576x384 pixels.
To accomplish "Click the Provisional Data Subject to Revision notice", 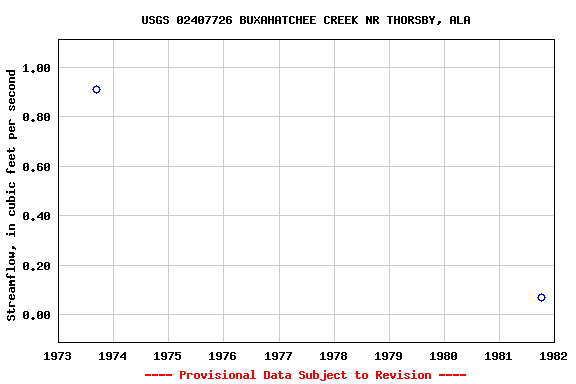I will pos(306,375).
